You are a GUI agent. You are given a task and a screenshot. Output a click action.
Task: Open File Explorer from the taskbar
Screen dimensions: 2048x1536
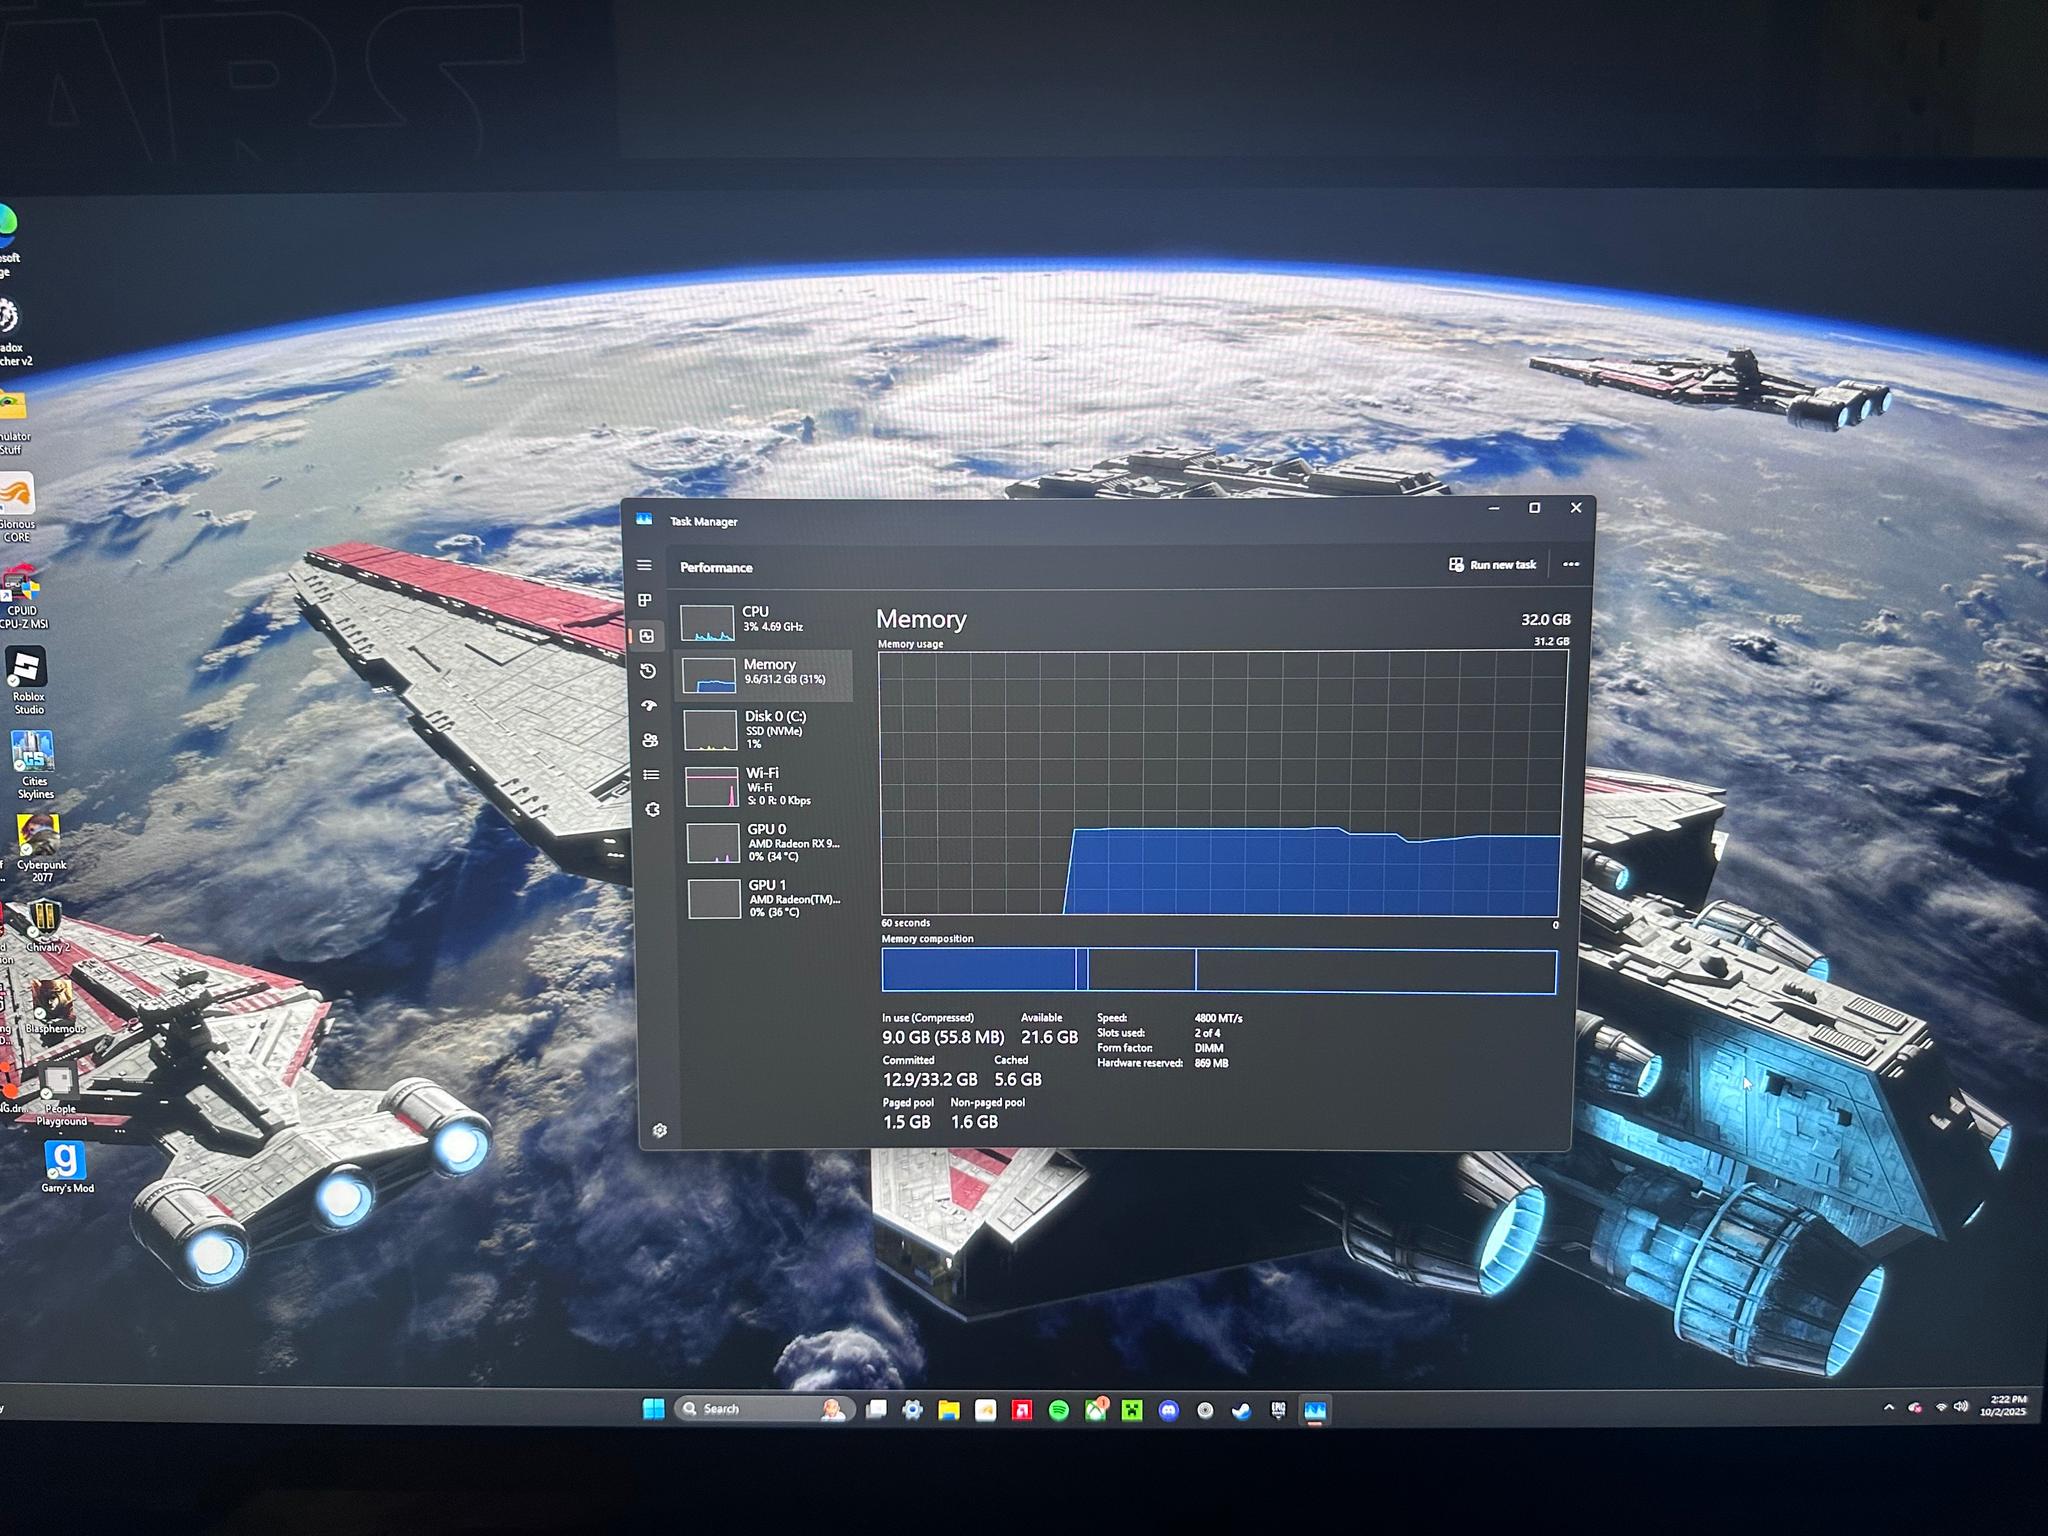click(x=948, y=1410)
